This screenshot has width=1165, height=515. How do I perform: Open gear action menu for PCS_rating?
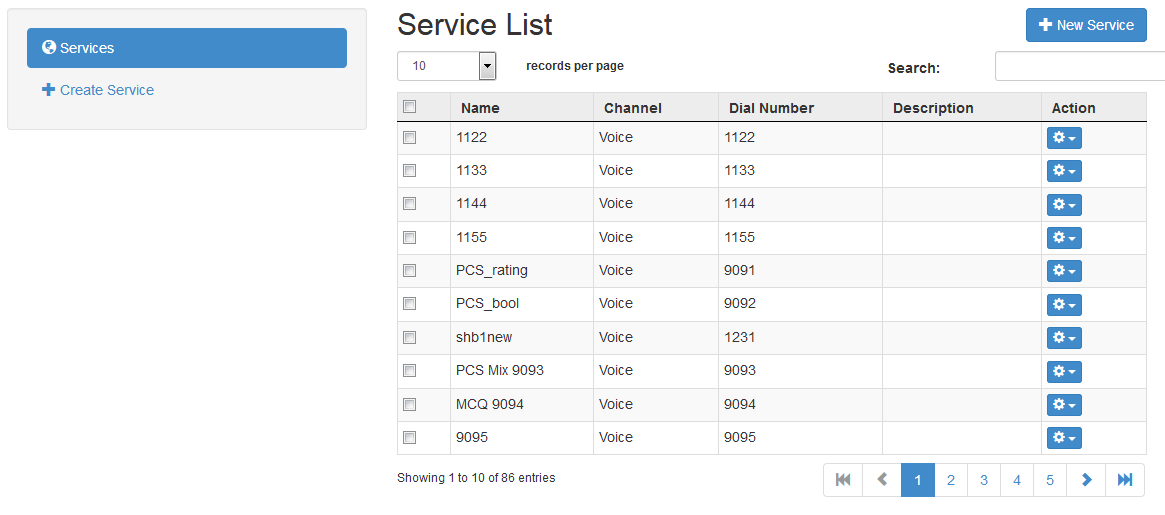click(x=1064, y=271)
